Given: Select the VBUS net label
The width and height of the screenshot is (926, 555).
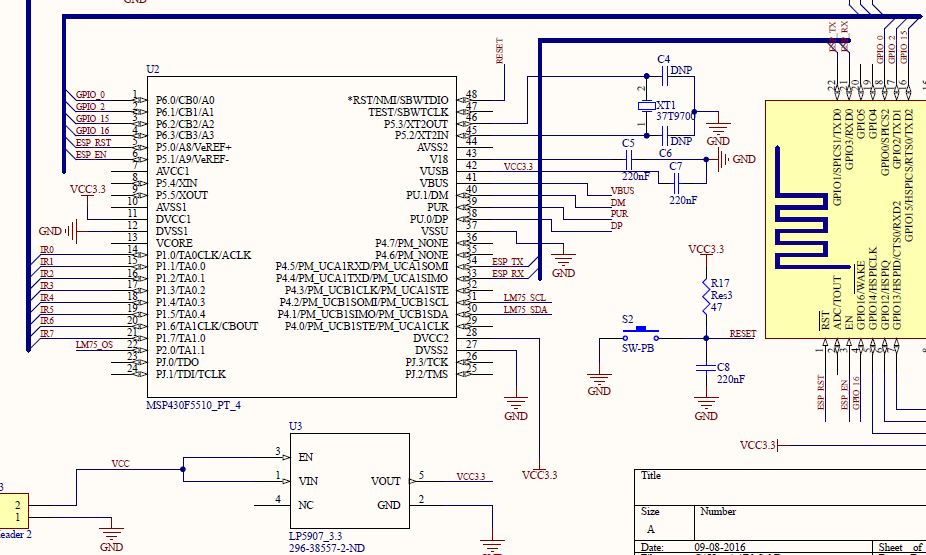Looking at the screenshot, I should click(622, 191).
